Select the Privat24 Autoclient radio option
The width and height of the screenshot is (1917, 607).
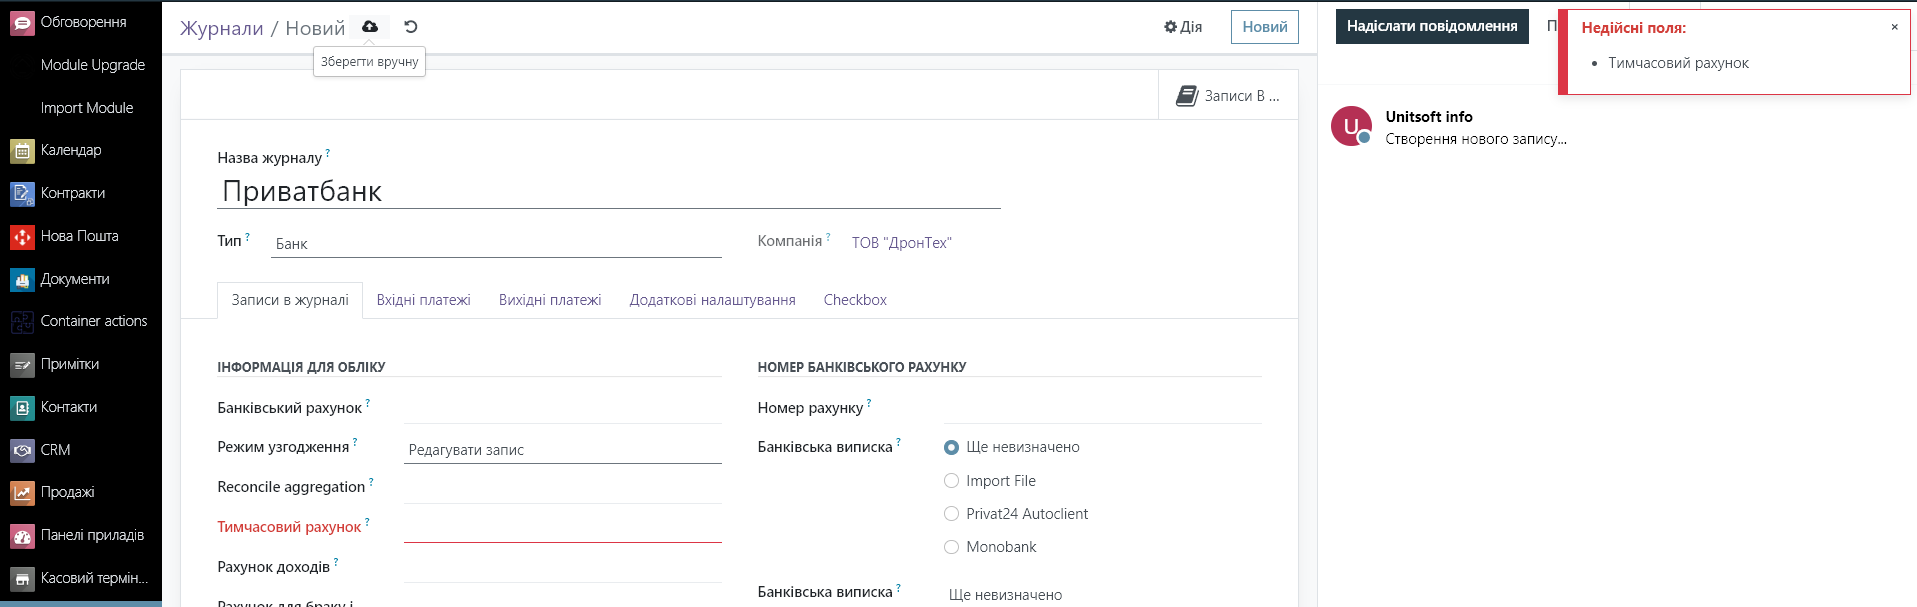coord(951,514)
